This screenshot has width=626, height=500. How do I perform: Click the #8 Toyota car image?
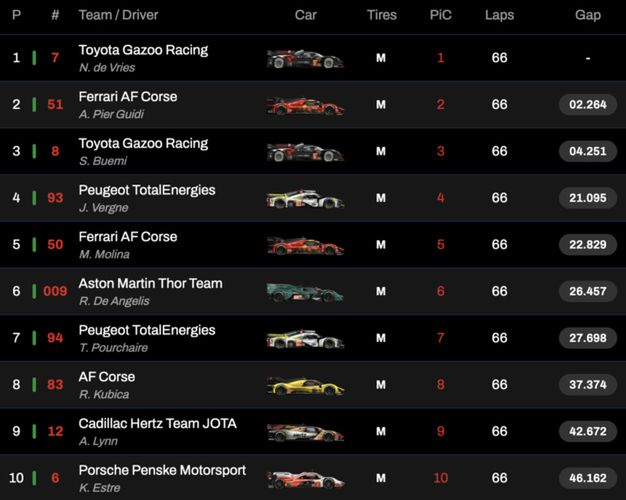pyautogui.click(x=305, y=152)
